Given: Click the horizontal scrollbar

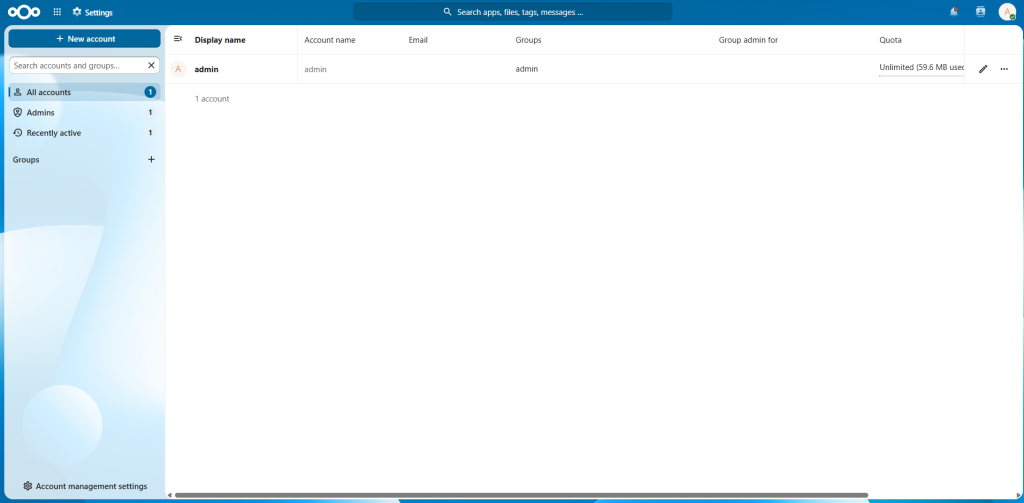Looking at the screenshot, I should (521, 495).
